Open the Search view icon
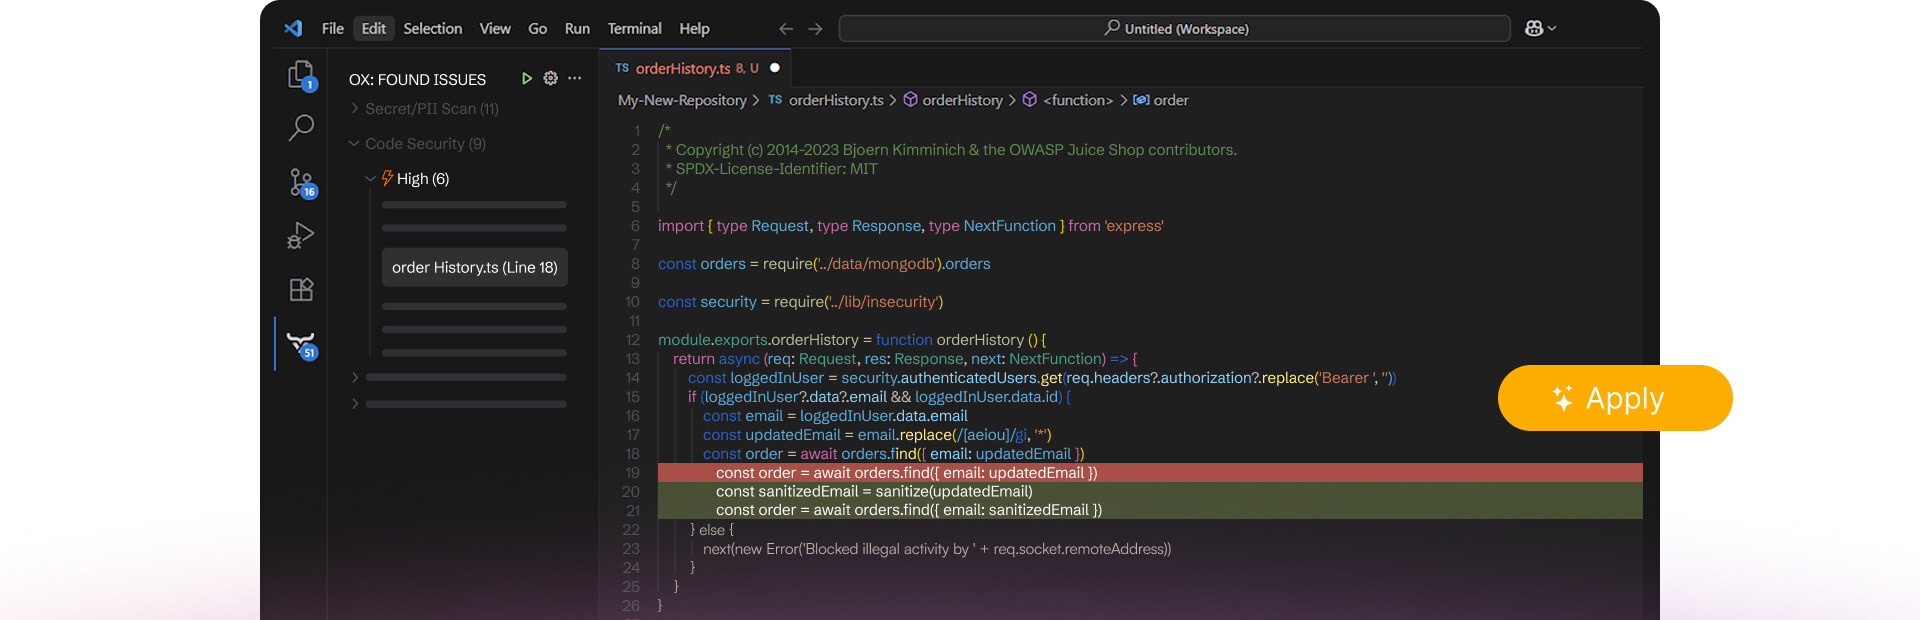The width and height of the screenshot is (1920, 620). (x=301, y=127)
